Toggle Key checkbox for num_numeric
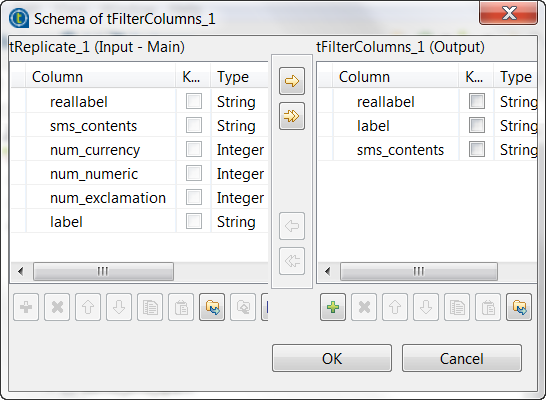The height and width of the screenshot is (400, 546). click(194, 174)
